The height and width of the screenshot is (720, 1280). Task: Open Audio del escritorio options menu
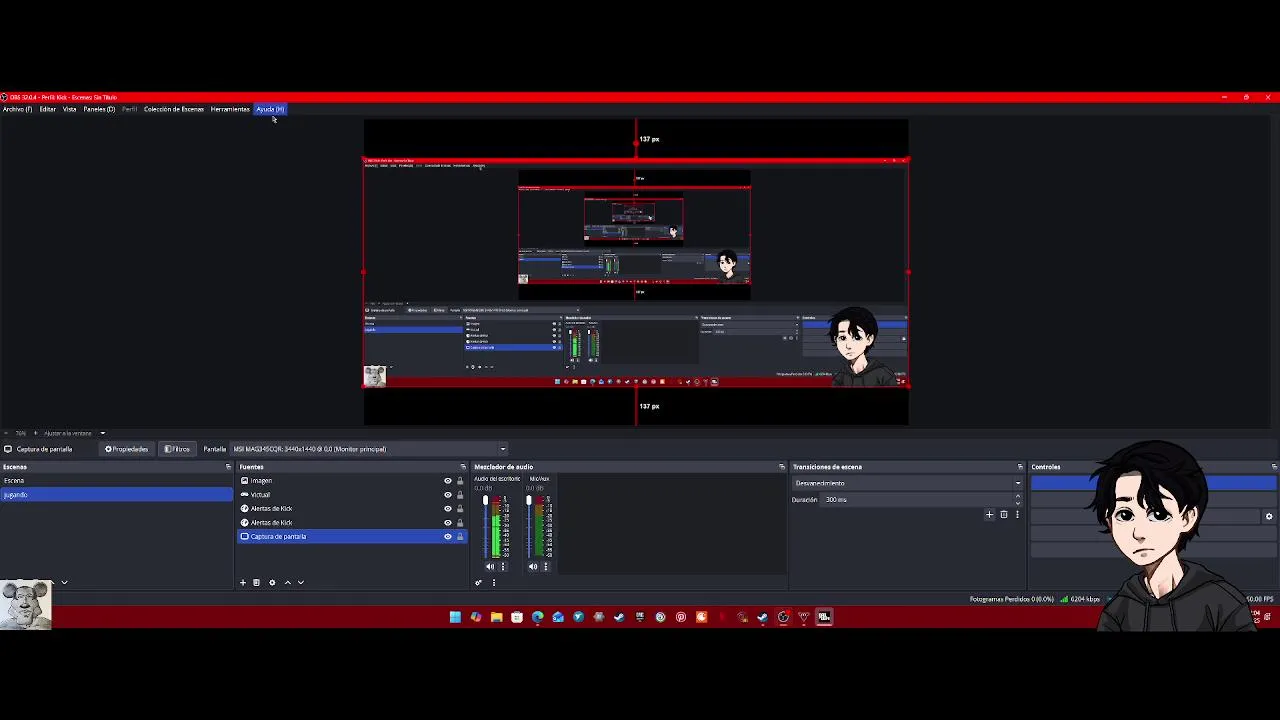[x=502, y=567]
